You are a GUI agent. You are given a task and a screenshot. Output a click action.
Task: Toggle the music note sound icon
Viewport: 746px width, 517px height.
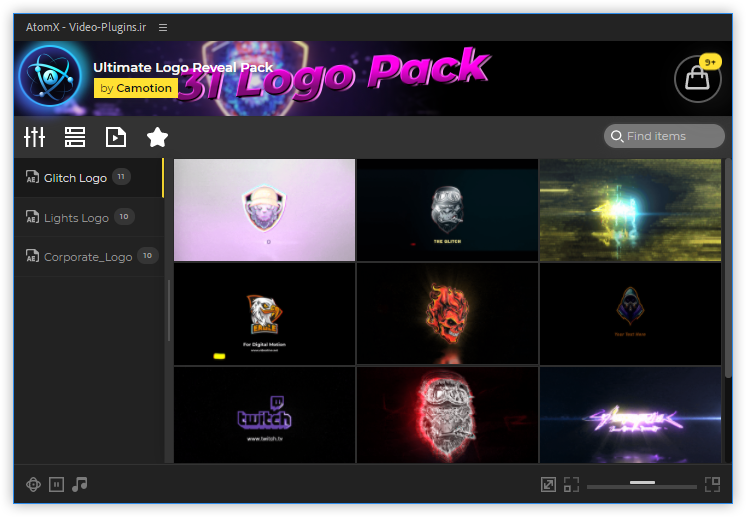(79, 485)
